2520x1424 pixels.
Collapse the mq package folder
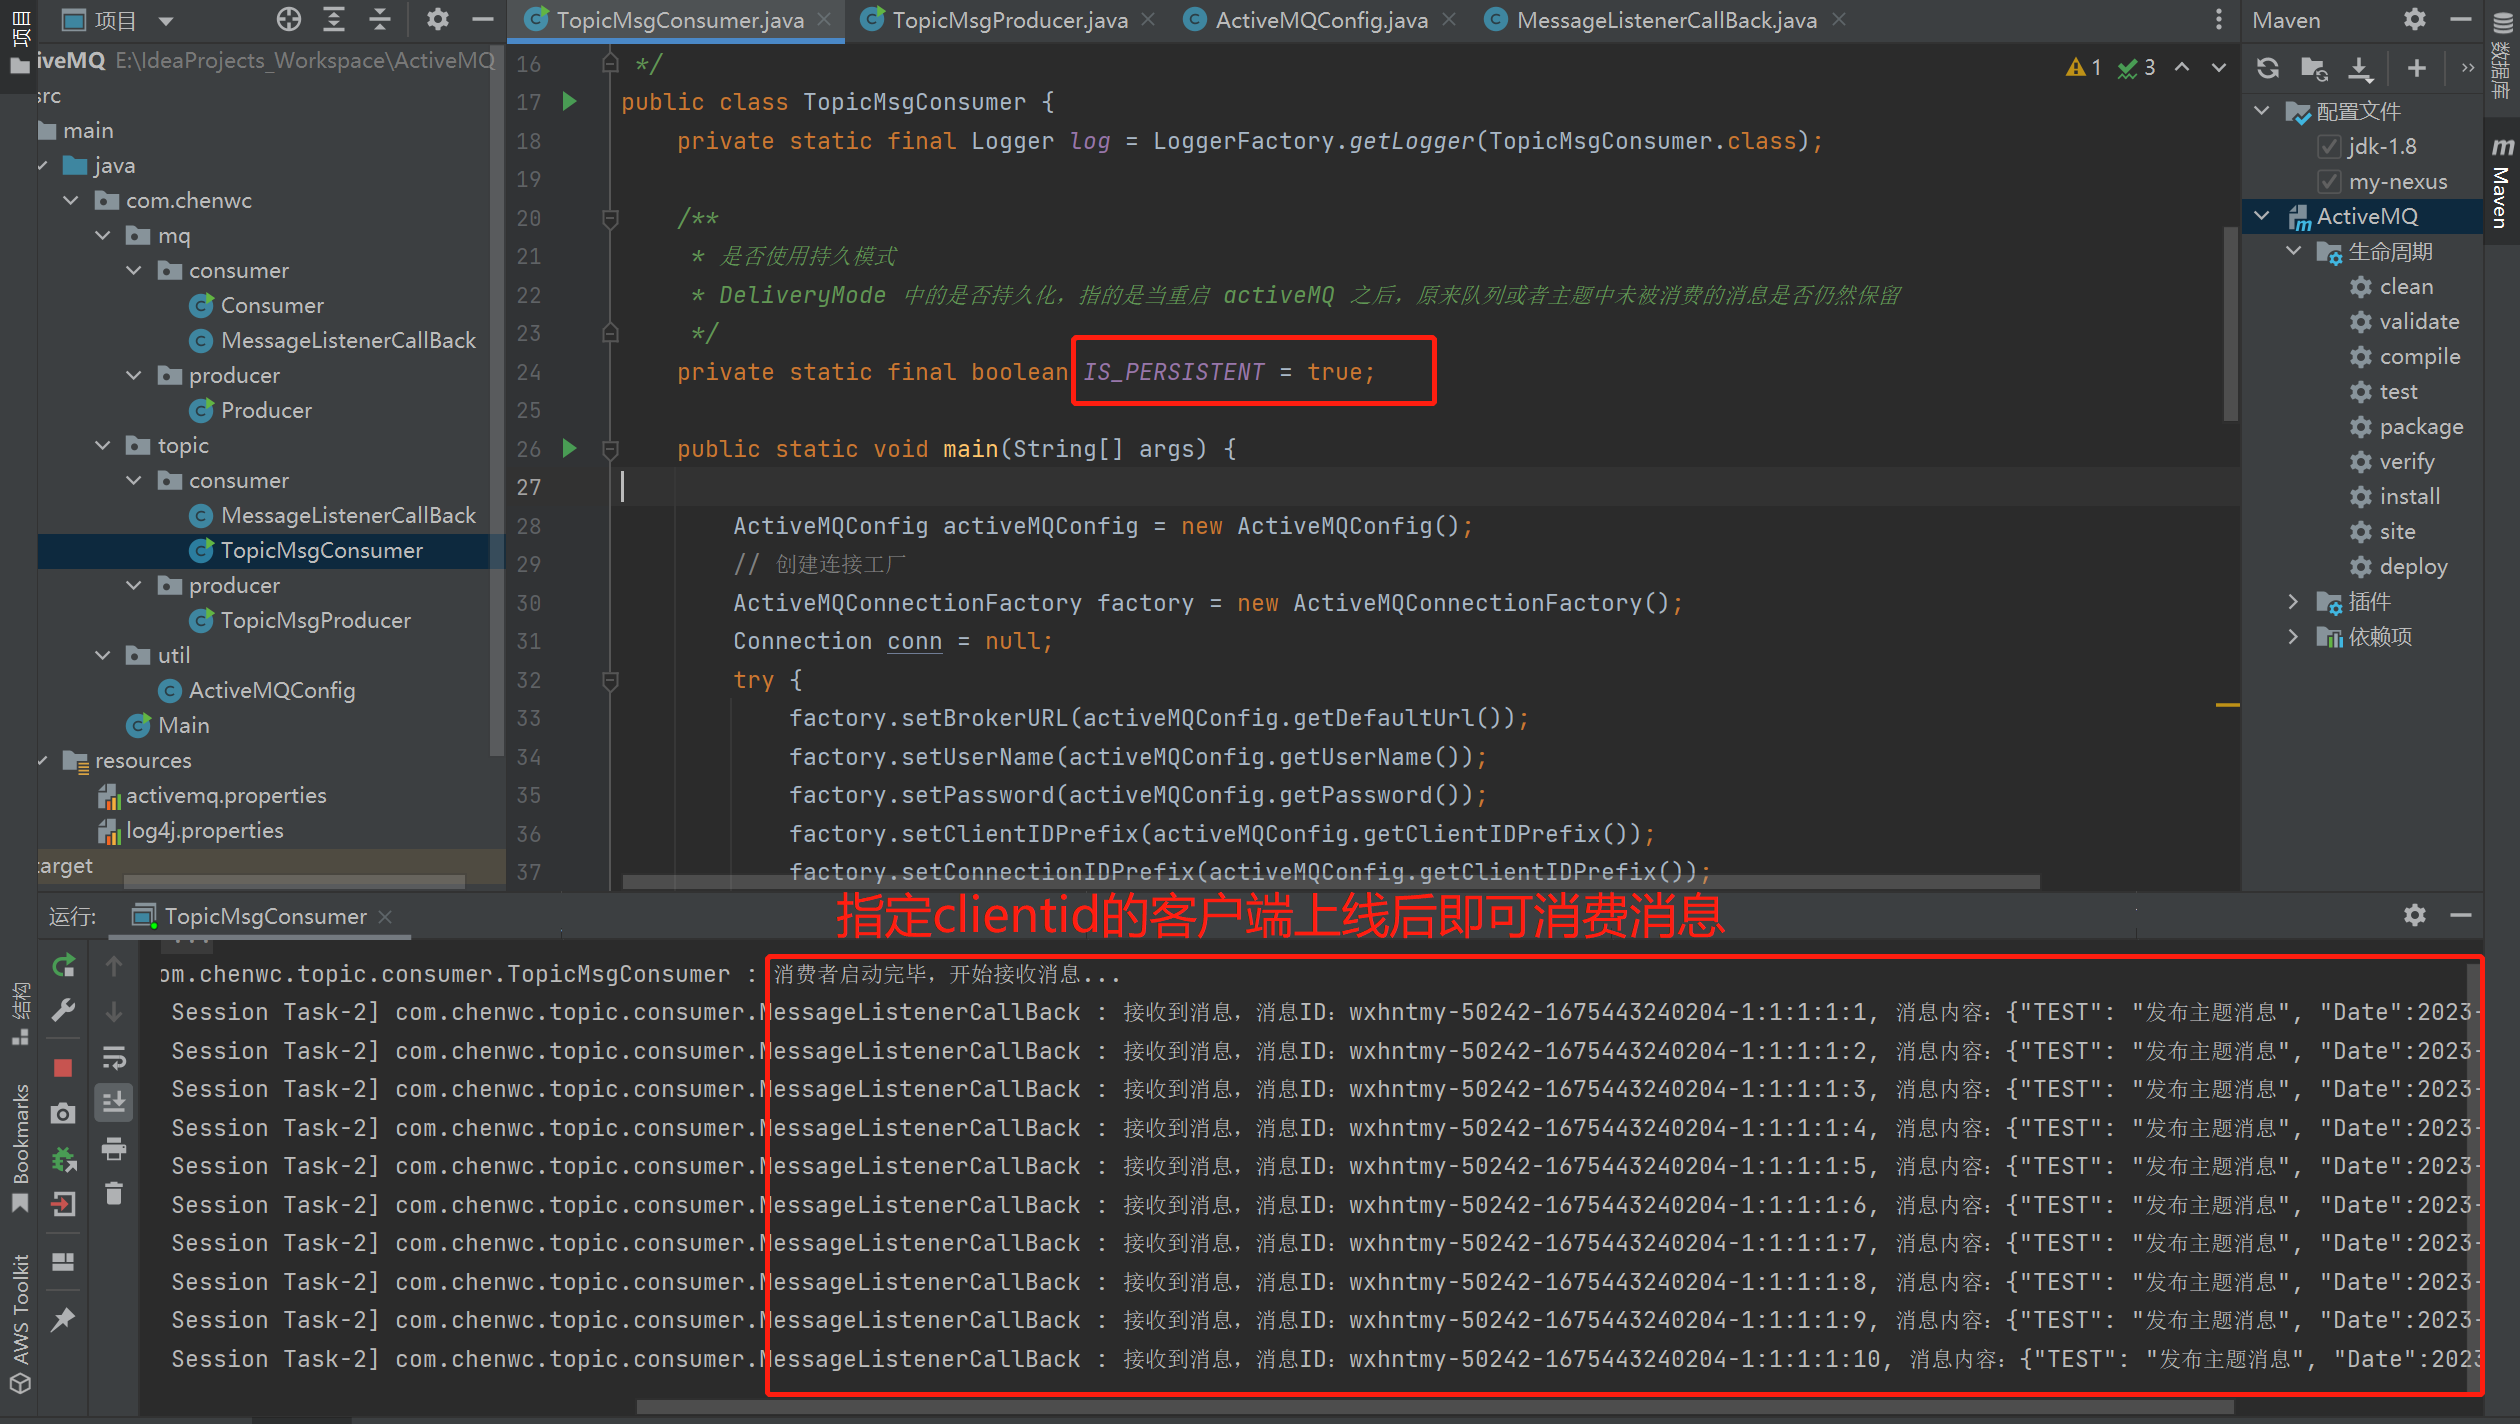[x=103, y=235]
